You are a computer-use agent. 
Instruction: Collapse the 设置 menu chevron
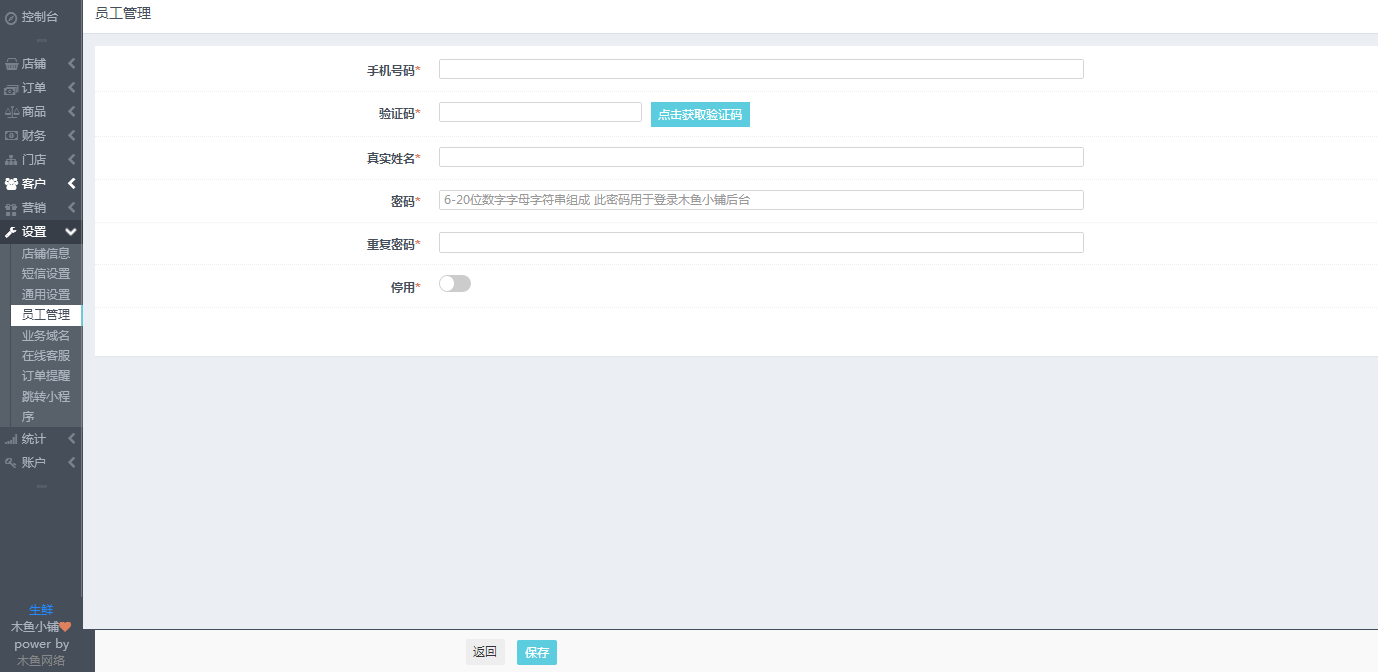(x=71, y=232)
